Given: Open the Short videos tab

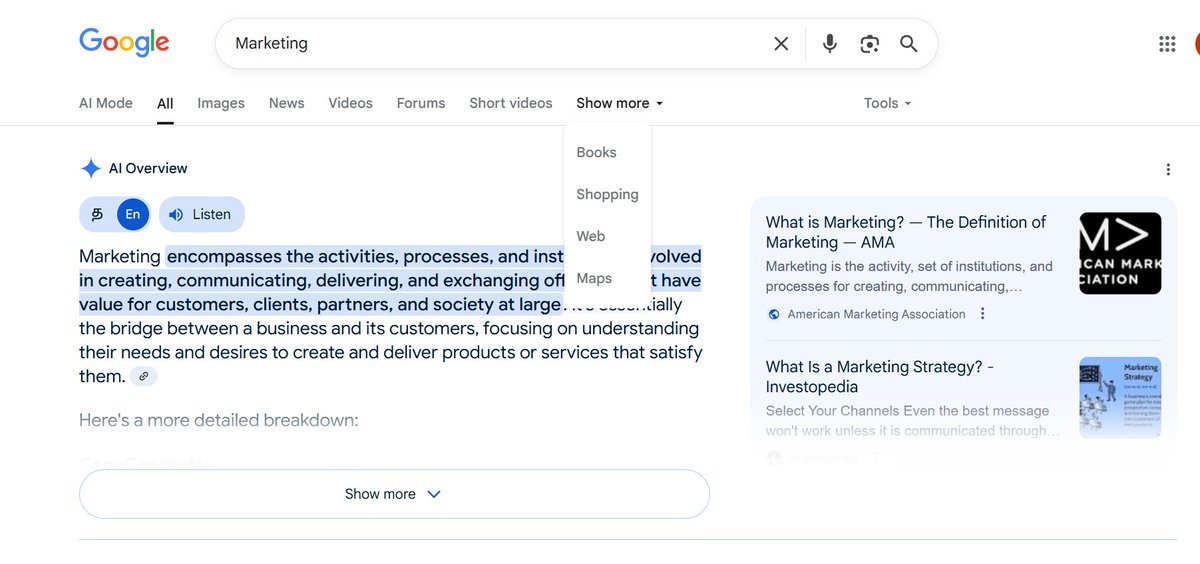Looking at the screenshot, I should pos(511,103).
